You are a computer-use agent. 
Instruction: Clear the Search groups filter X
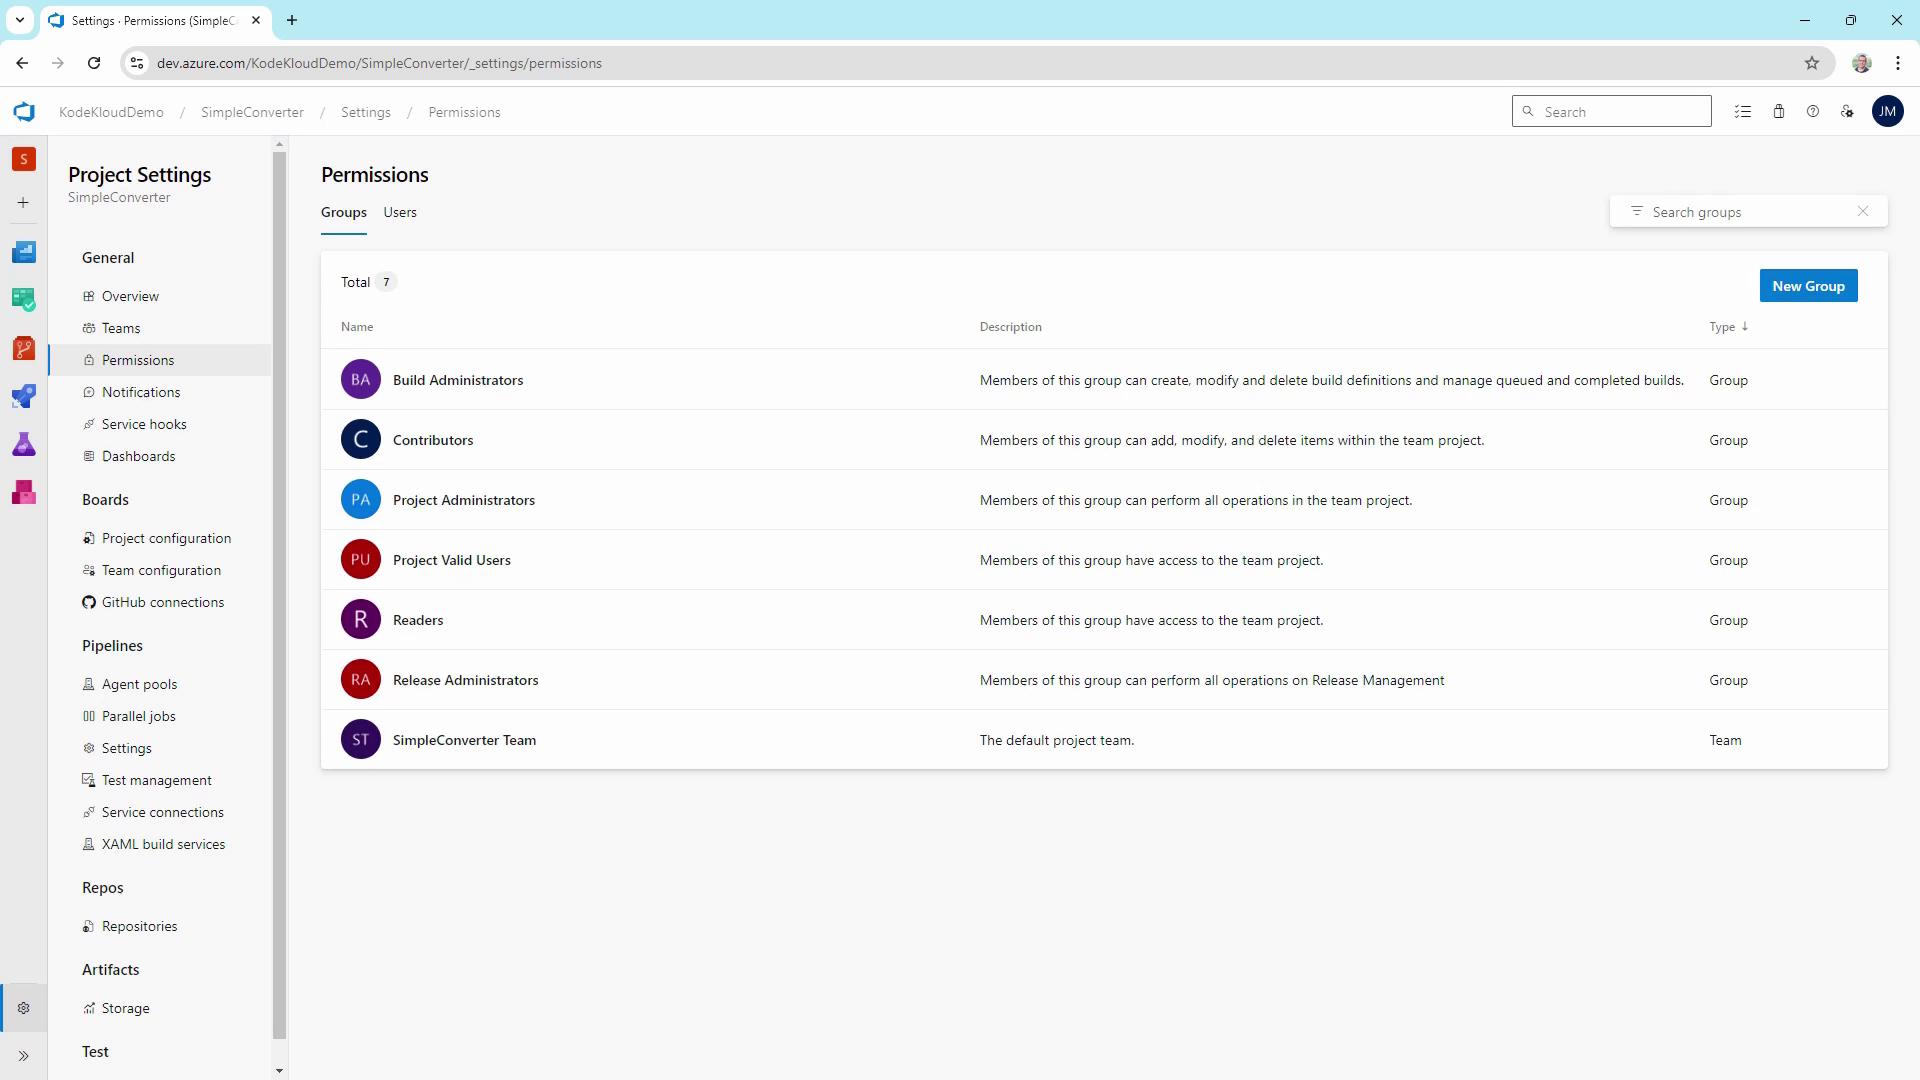click(1863, 211)
